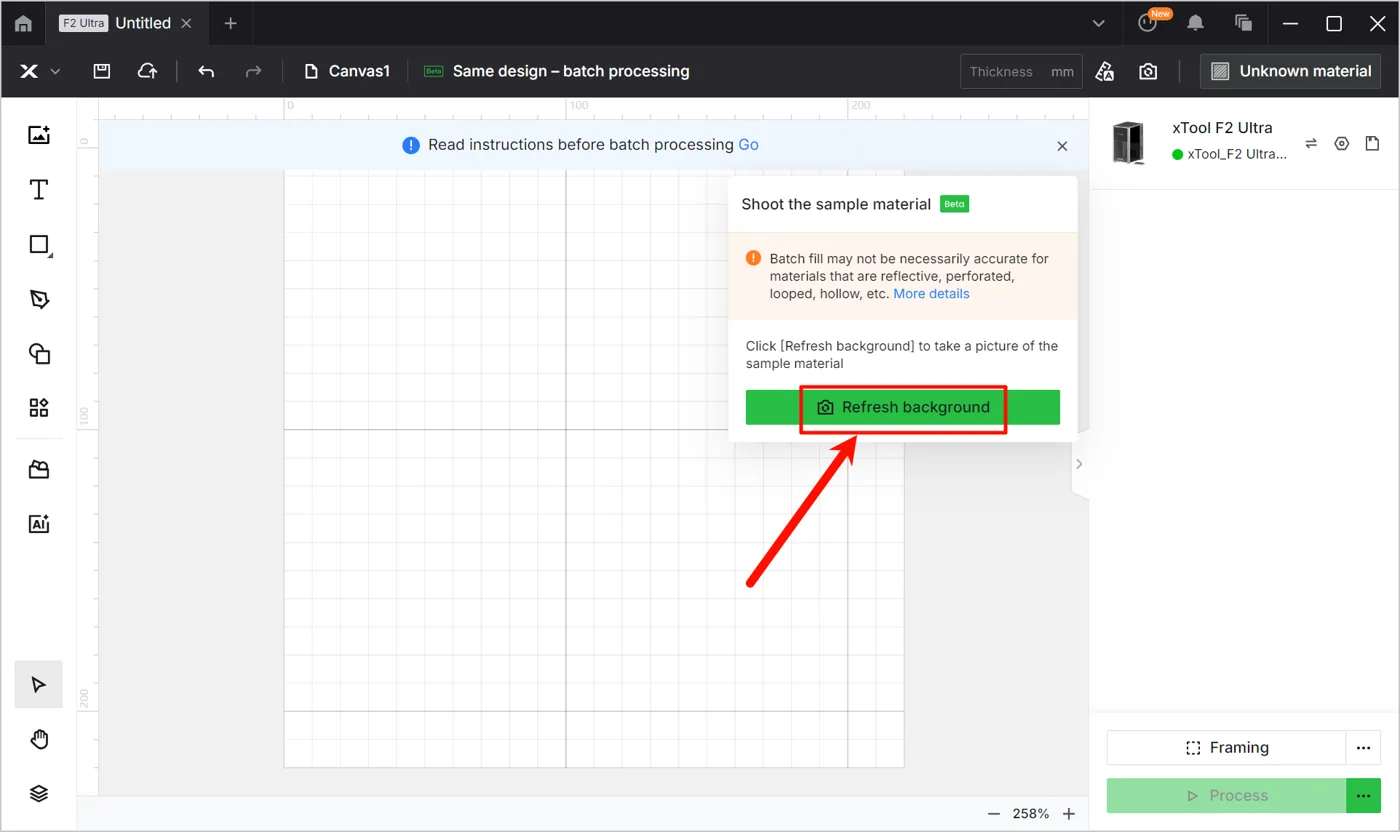Zoom in the canvas with plus
The width and height of the screenshot is (1400, 832).
[1069, 814]
